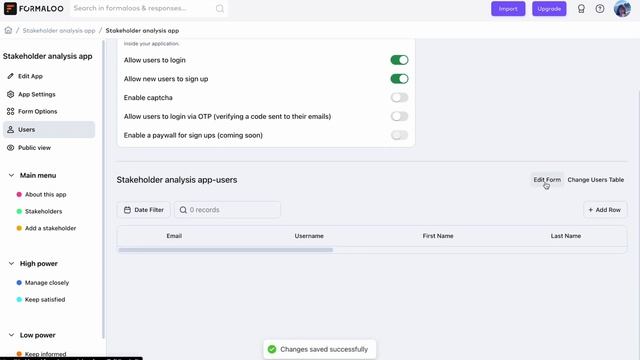Open Keep informed menu item
640x360 pixels.
(x=45, y=354)
